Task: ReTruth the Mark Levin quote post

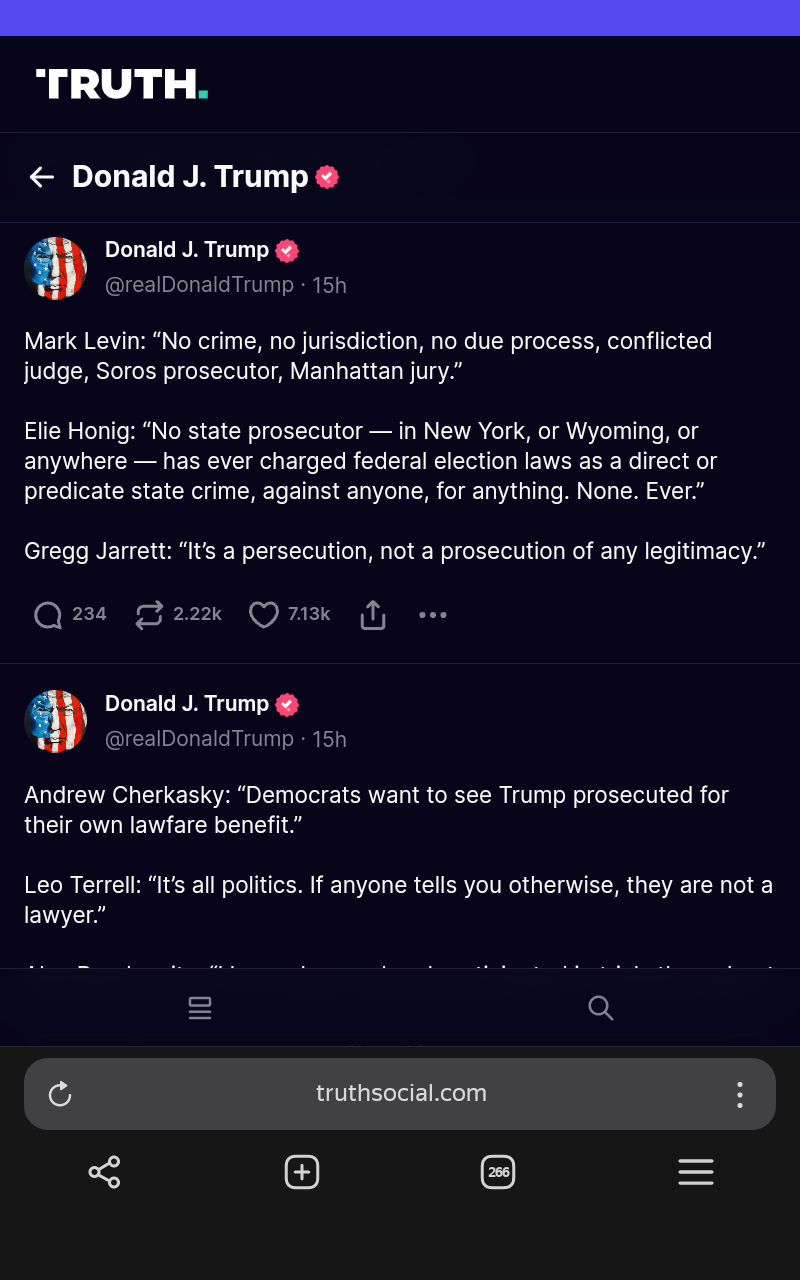Action: pos(149,614)
